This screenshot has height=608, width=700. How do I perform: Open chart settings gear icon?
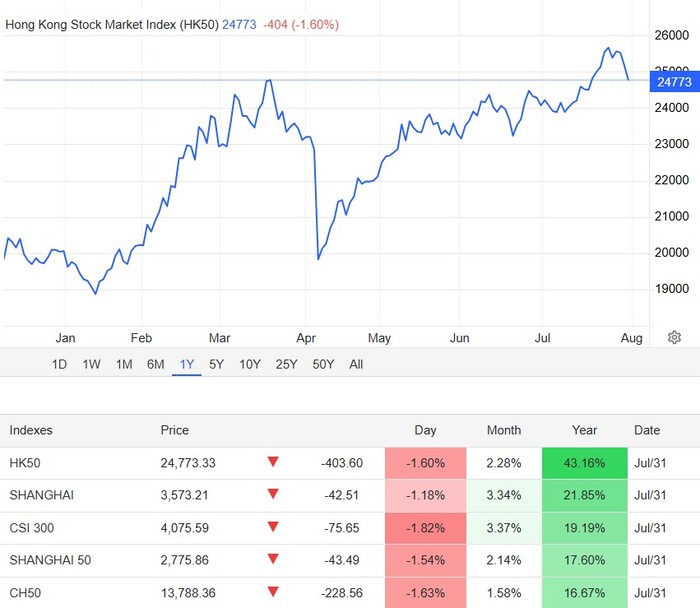pos(674,338)
